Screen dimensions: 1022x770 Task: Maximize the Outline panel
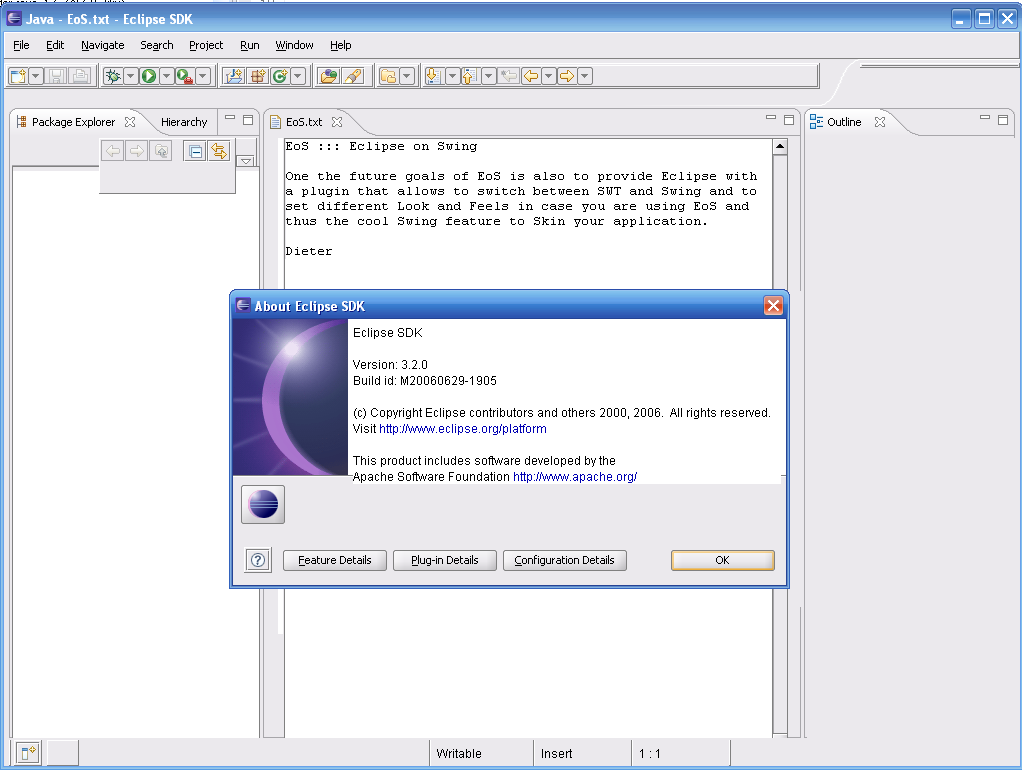(x=1003, y=120)
